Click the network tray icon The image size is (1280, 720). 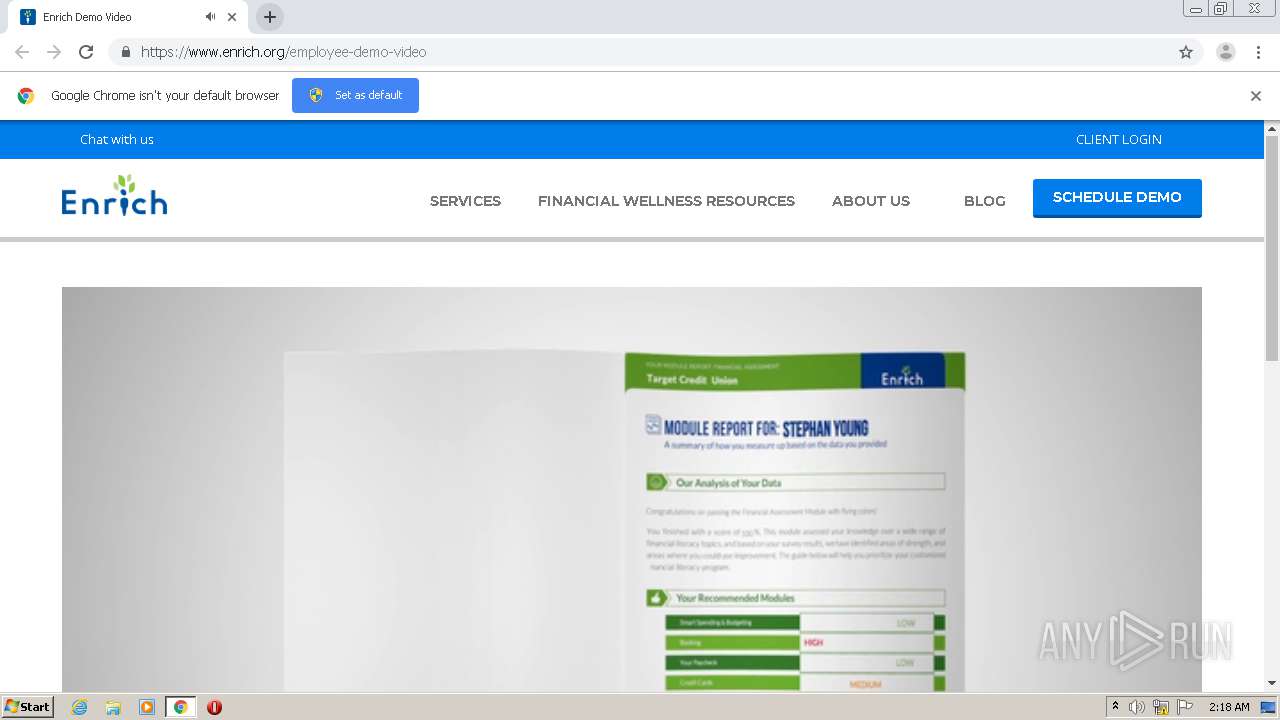point(1161,707)
